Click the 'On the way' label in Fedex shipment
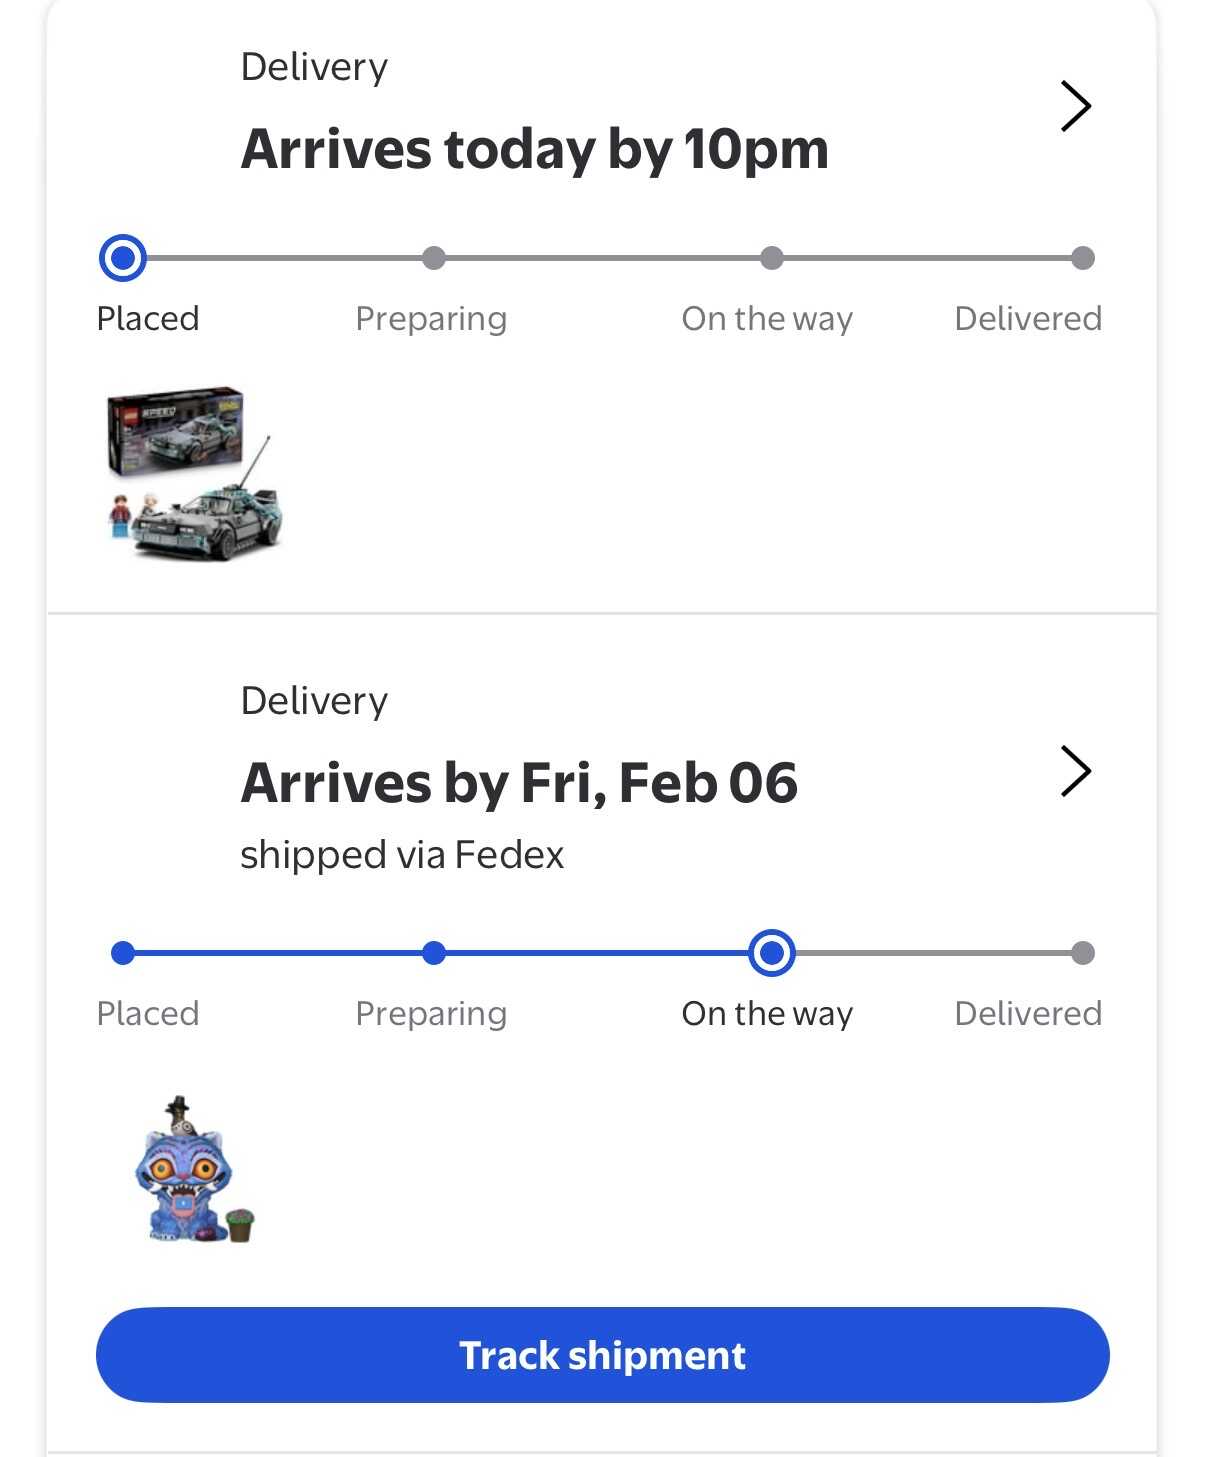Screen dimensions: 1206x1457 point(767,1014)
